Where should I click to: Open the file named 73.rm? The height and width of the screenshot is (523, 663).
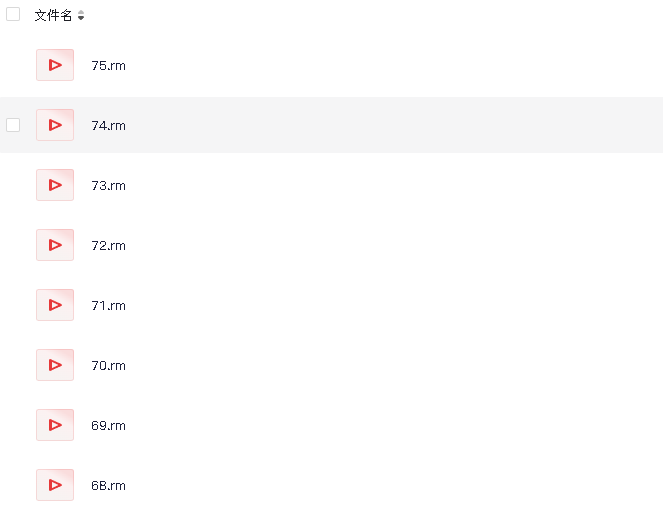(109, 186)
